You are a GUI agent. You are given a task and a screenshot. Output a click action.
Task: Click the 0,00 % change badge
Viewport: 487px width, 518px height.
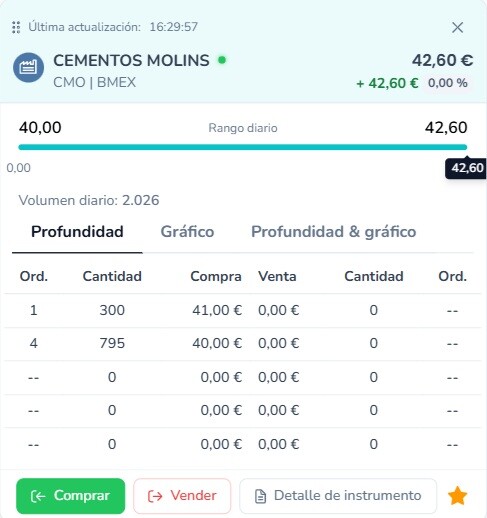[448, 83]
